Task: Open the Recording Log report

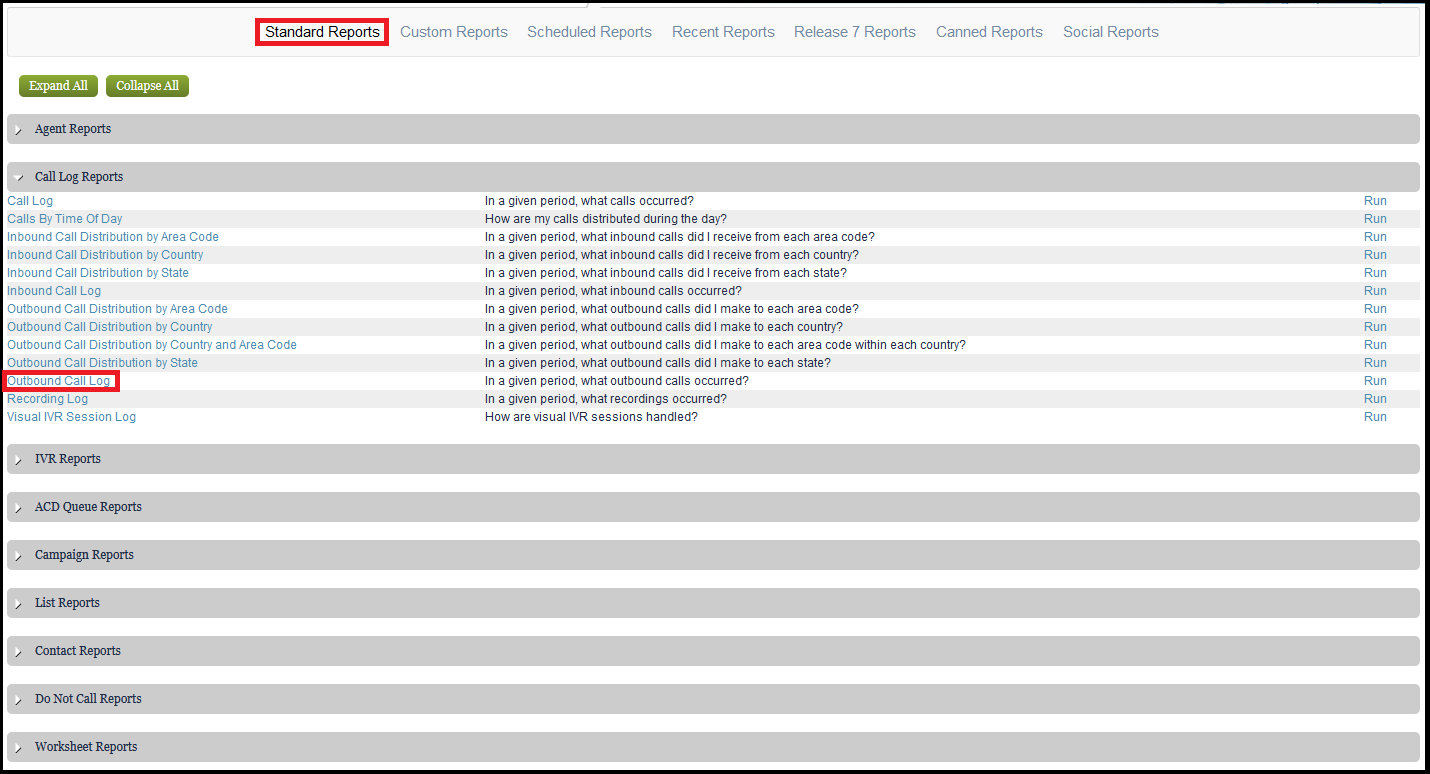Action: (x=47, y=399)
